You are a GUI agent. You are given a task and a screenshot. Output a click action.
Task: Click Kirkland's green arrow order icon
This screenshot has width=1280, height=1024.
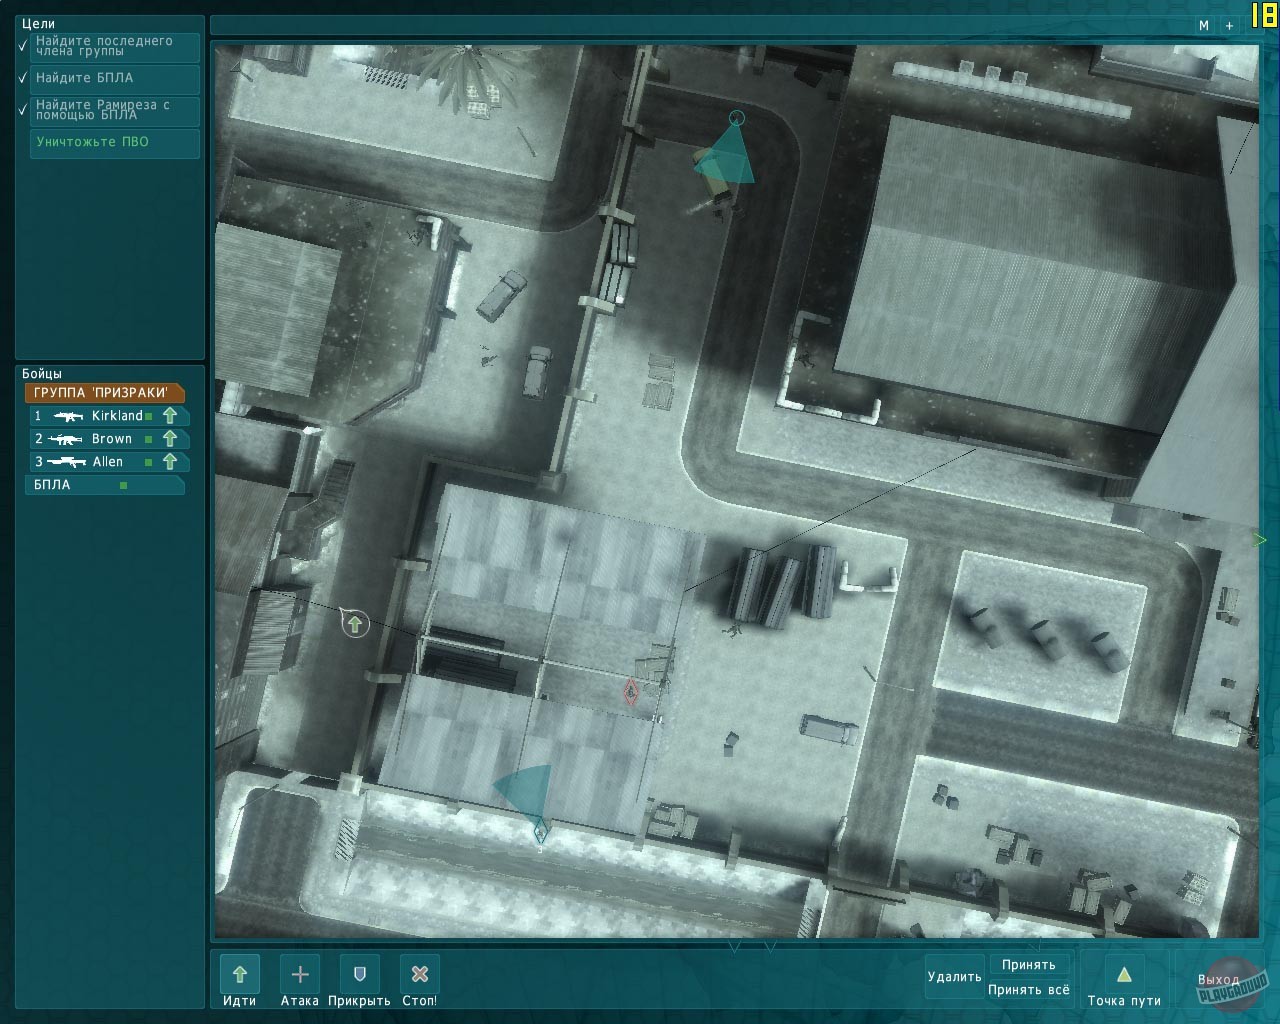tap(170, 416)
